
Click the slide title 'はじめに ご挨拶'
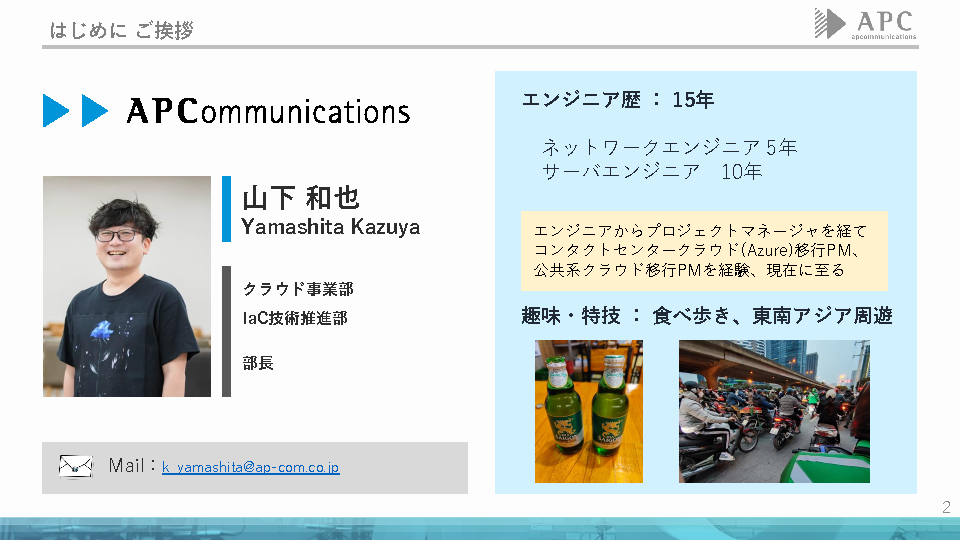coord(122,30)
